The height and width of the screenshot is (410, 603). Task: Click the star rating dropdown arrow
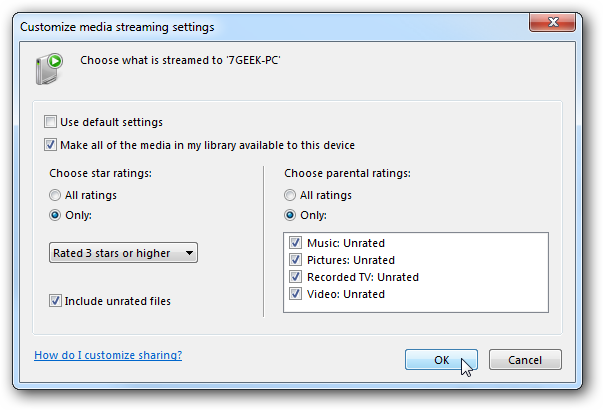tap(189, 253)
